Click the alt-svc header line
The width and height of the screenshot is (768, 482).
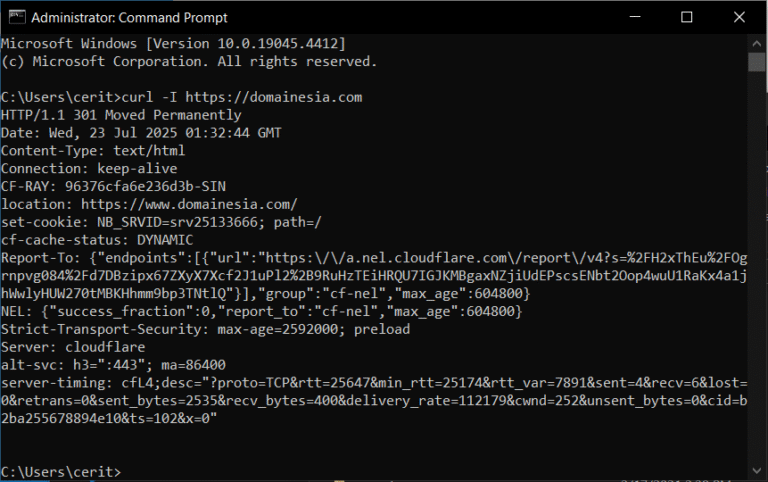pos(113,362)
